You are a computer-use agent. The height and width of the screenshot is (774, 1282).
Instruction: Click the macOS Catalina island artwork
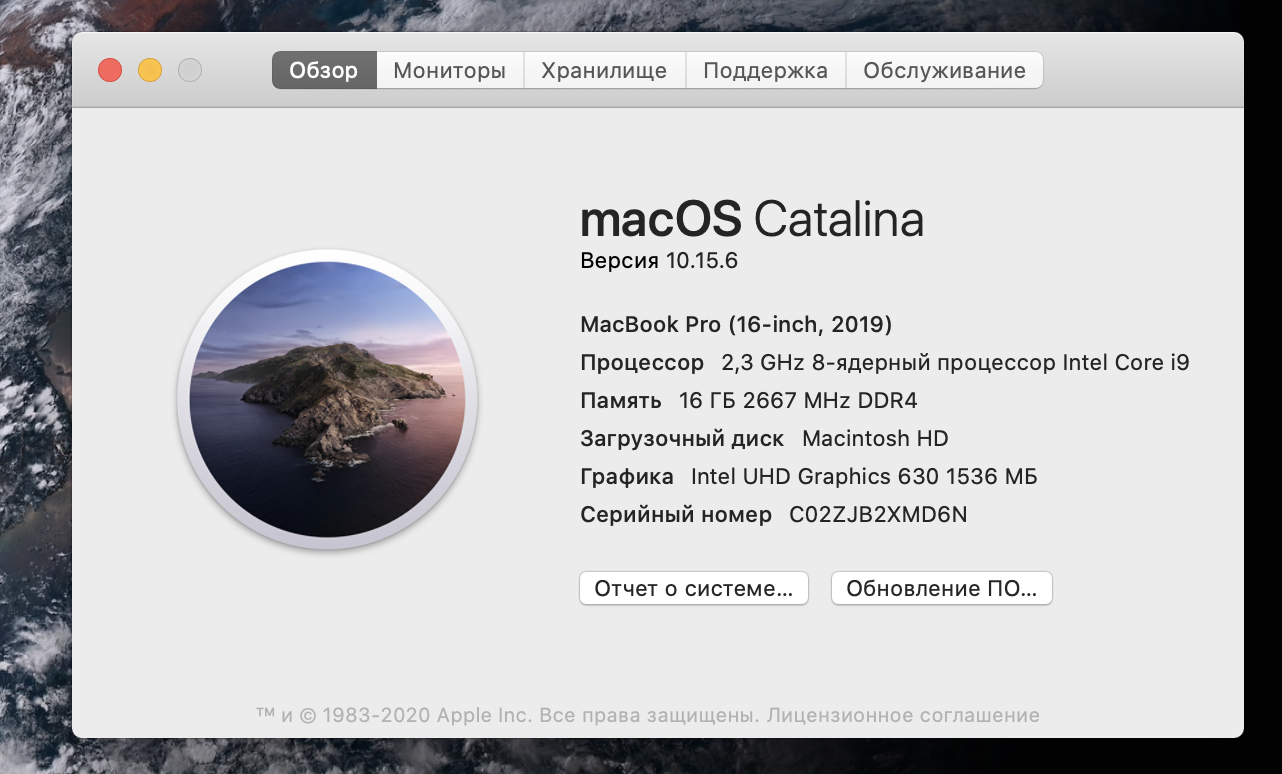coord(327,399)
